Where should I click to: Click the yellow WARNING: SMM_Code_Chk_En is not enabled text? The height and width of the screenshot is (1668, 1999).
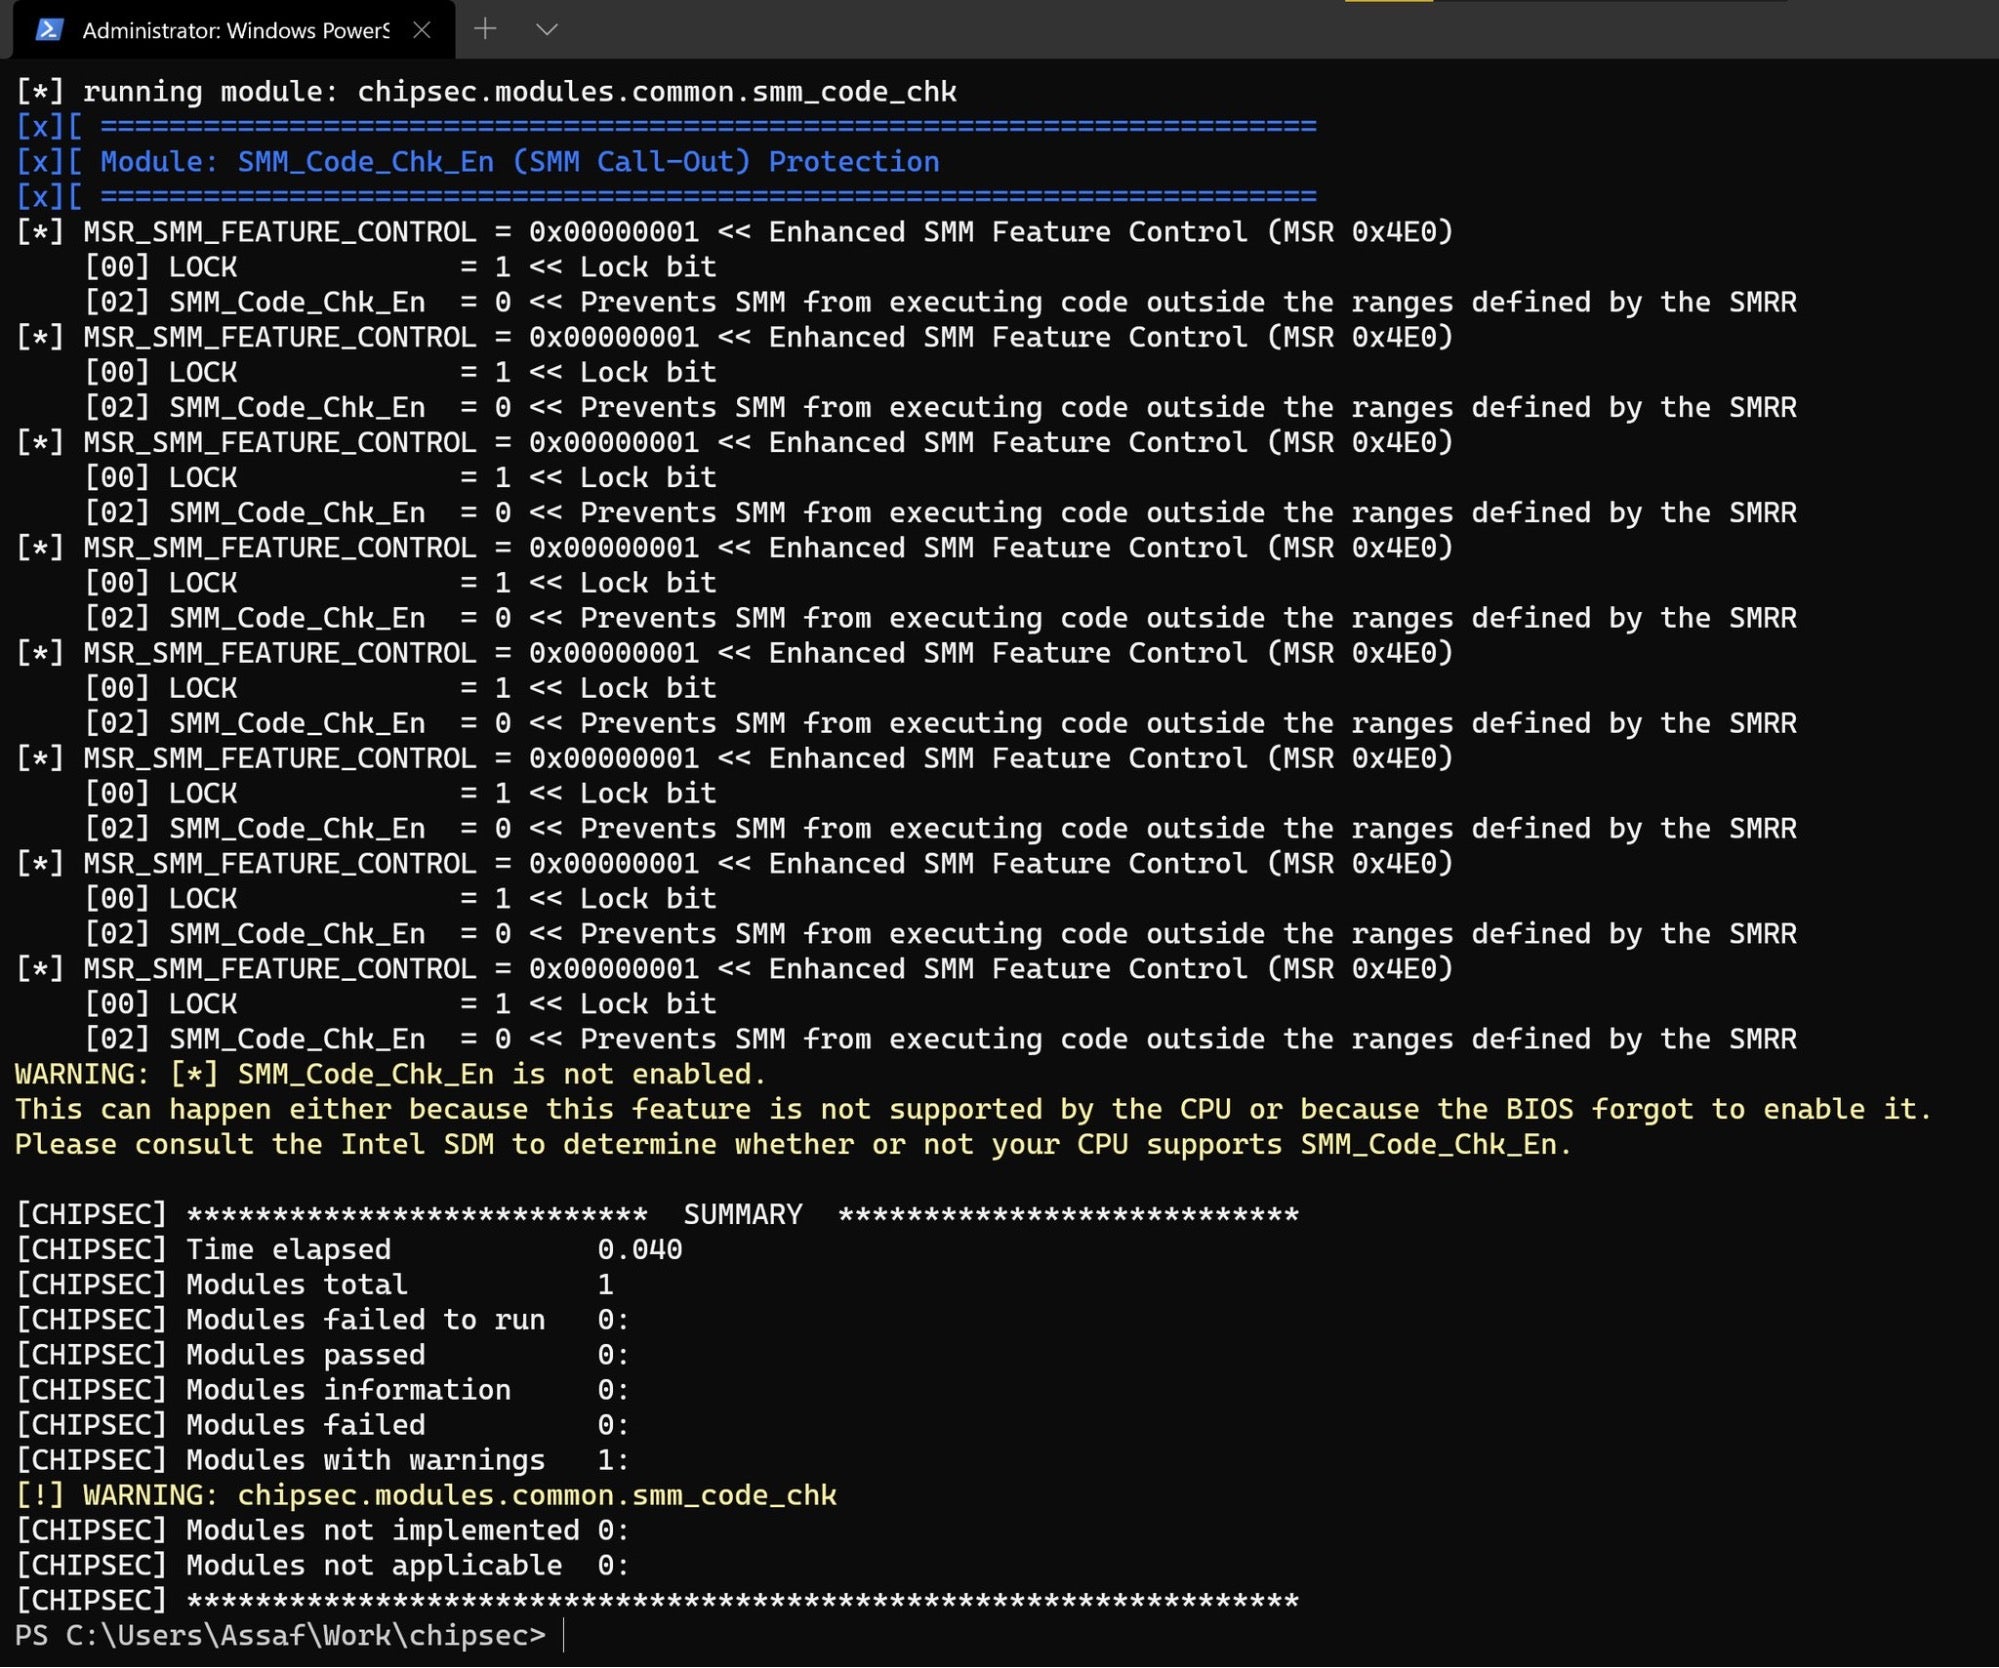coord(390,1074)
